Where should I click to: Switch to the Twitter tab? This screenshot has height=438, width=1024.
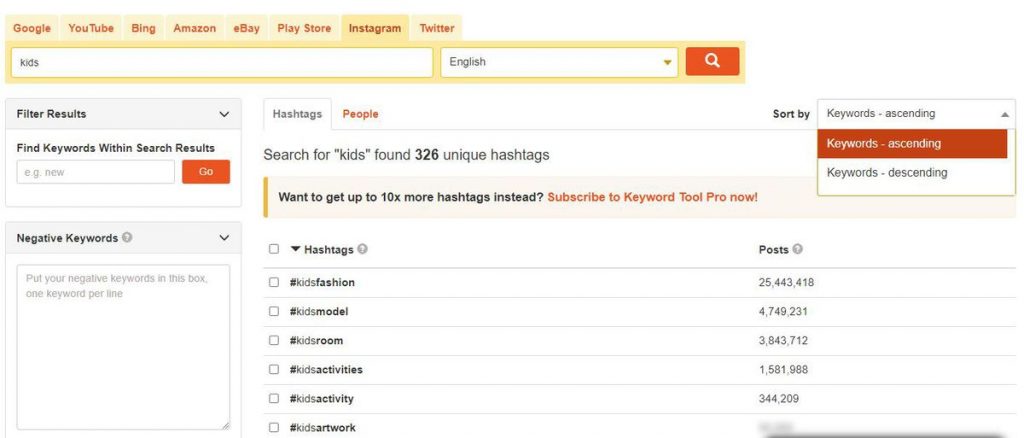pyautogui.click(x=437, y=28)
